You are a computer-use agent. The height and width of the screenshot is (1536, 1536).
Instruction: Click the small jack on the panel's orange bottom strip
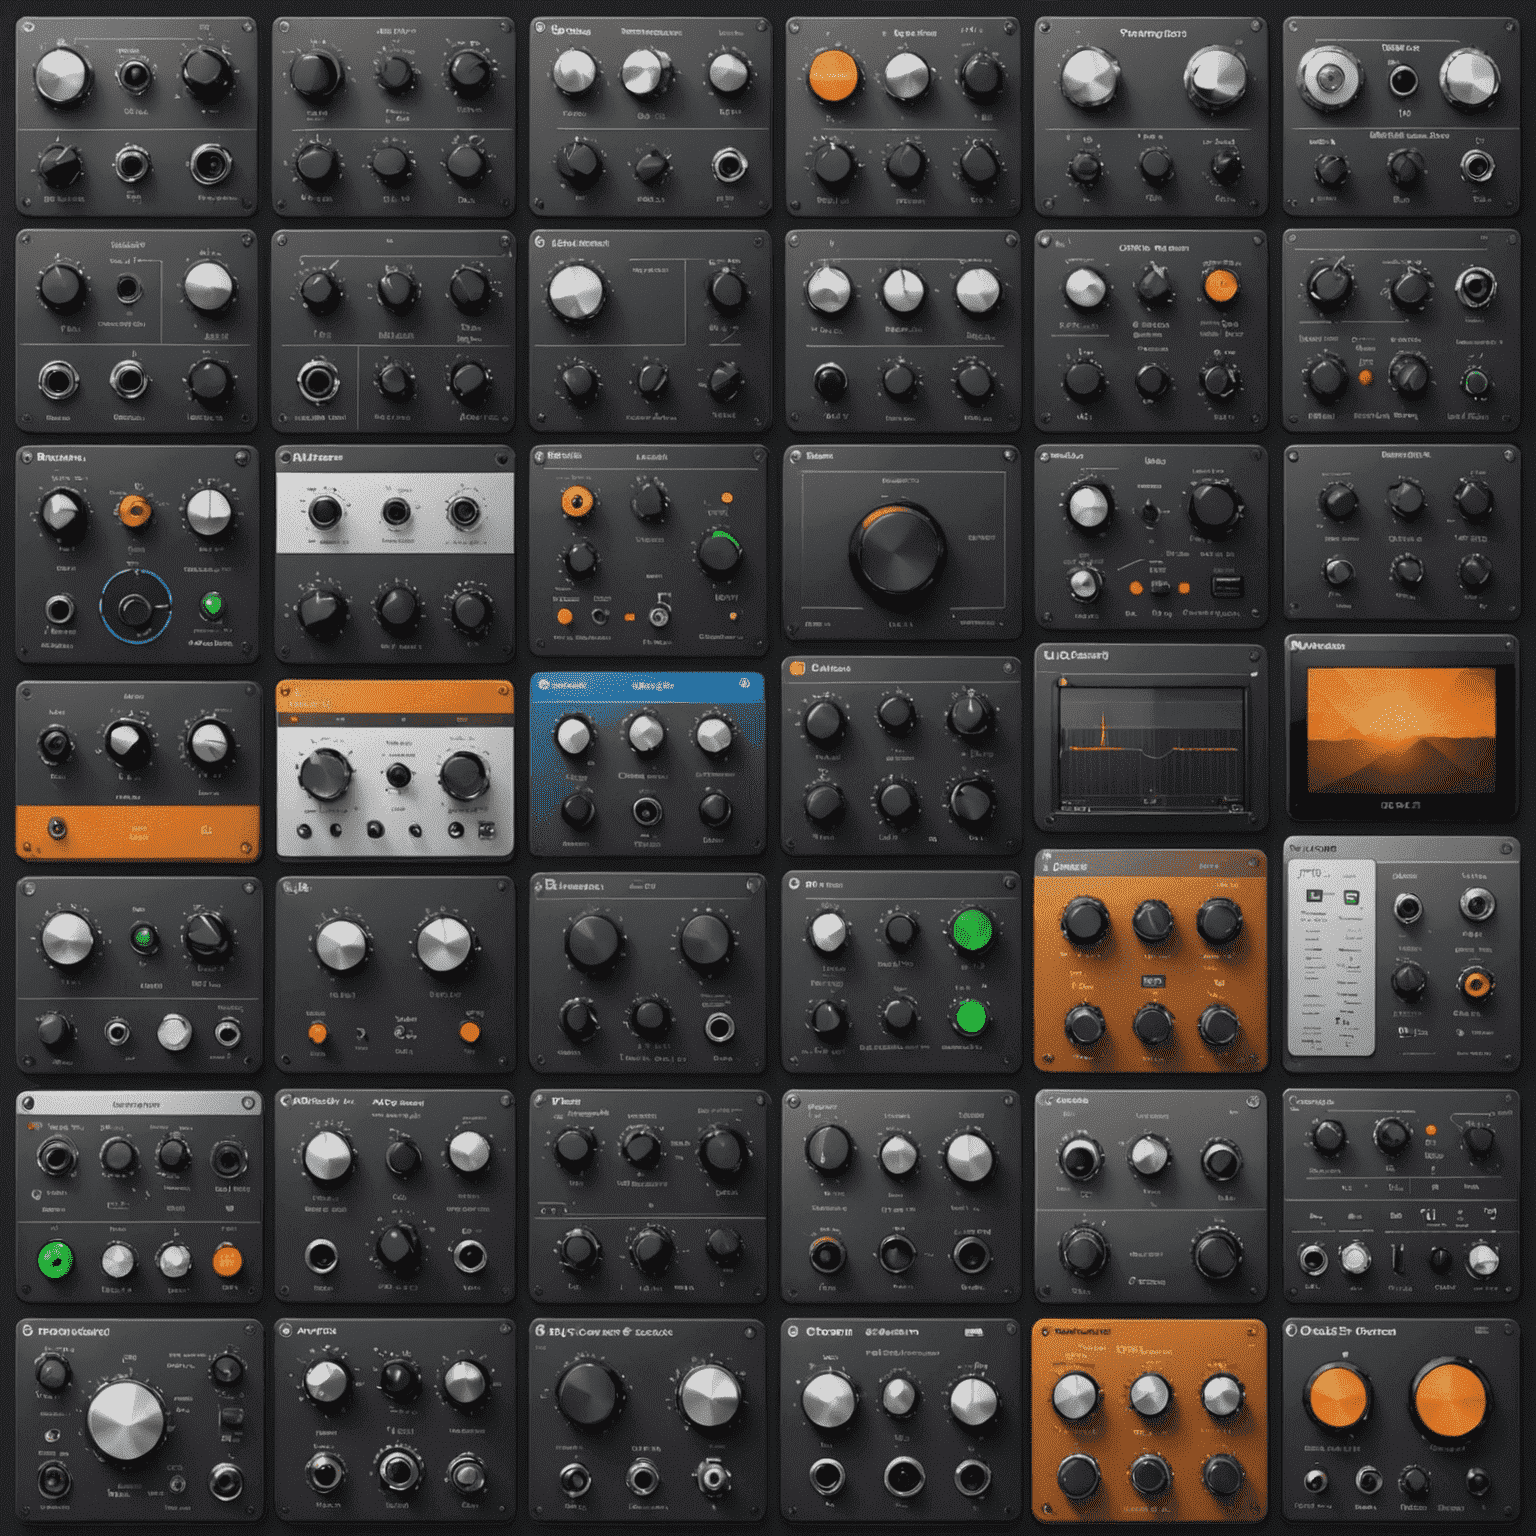click(58, 827)
